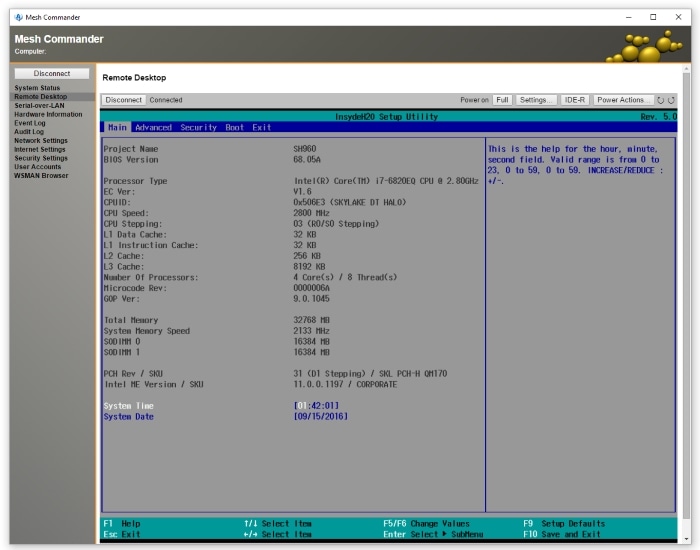Image resolution: width=700 pixels, height=550 pixels.
Task: Click the Power on status text
Action: [474, 100]
